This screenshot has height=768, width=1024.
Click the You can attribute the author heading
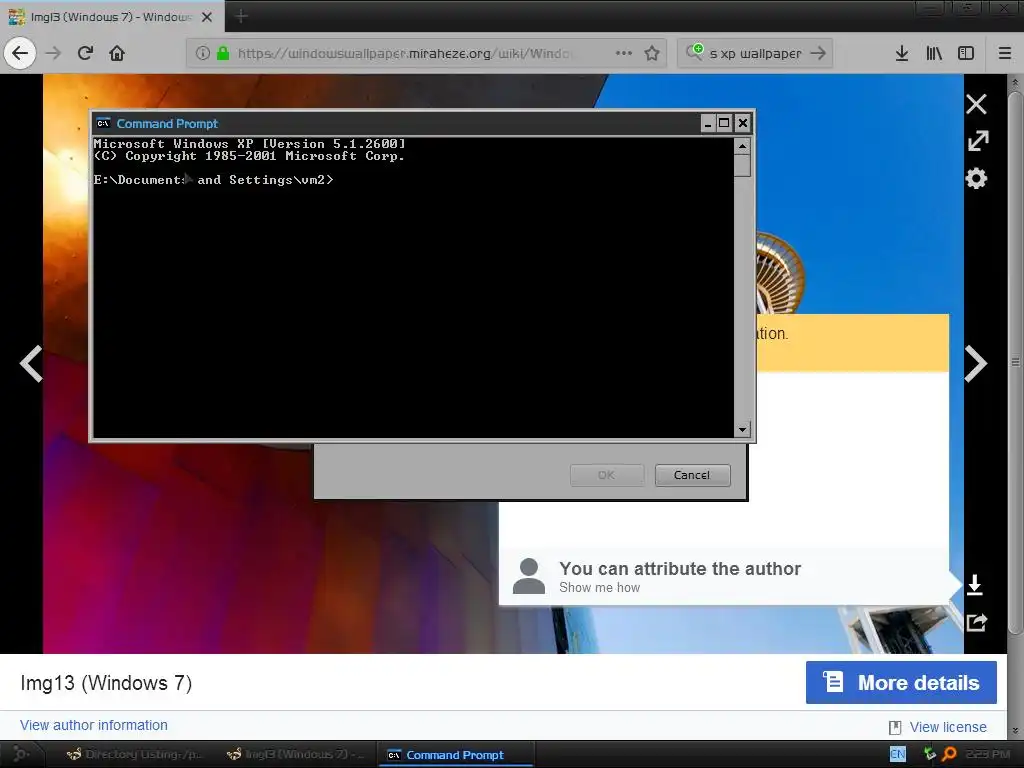[x=680, y=568]
